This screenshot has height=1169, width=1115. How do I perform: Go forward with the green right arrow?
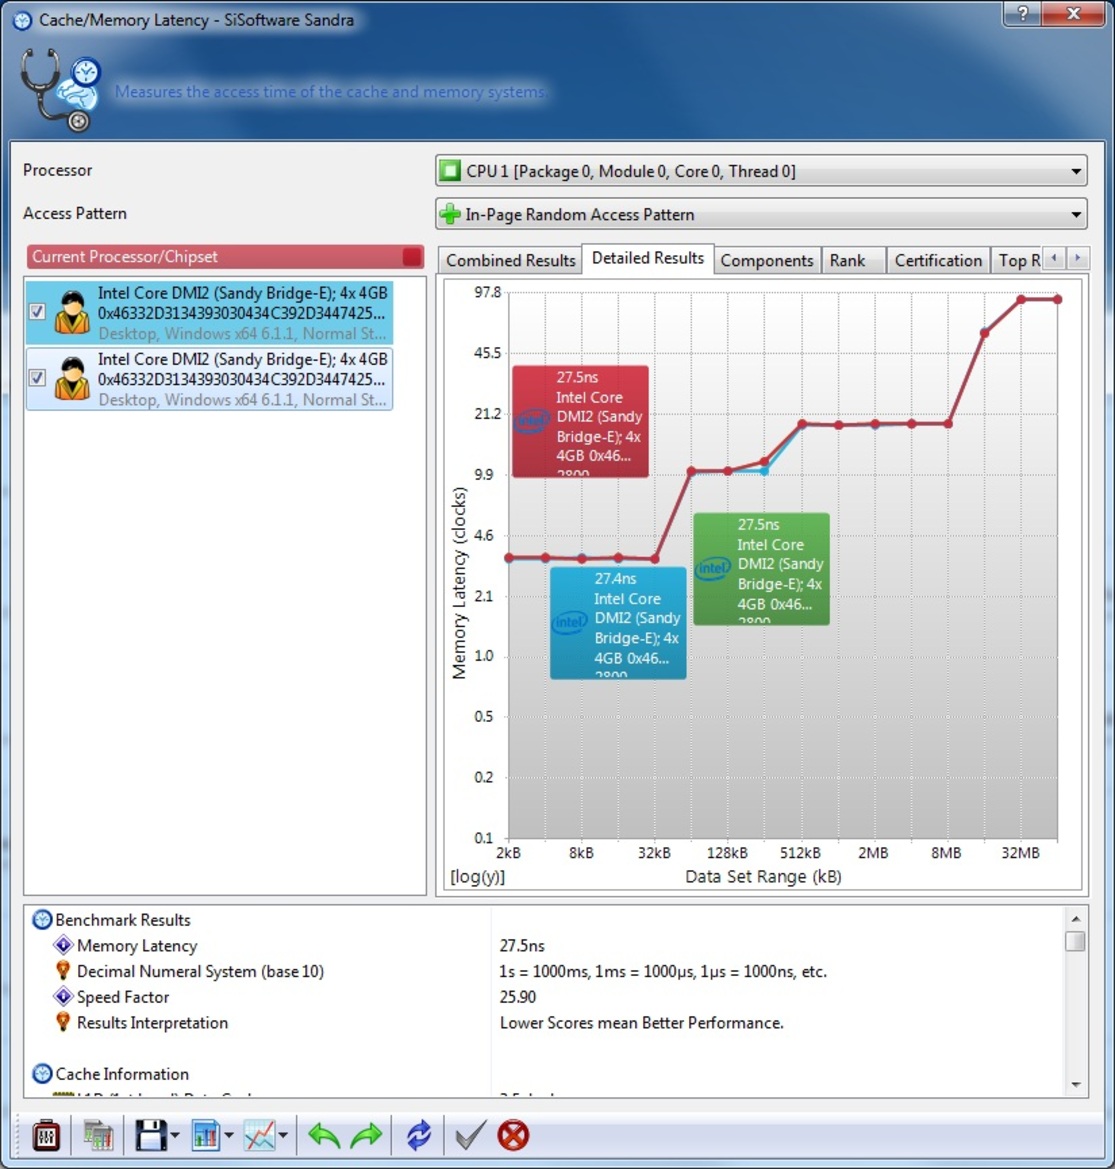[x=367, y=1135]
